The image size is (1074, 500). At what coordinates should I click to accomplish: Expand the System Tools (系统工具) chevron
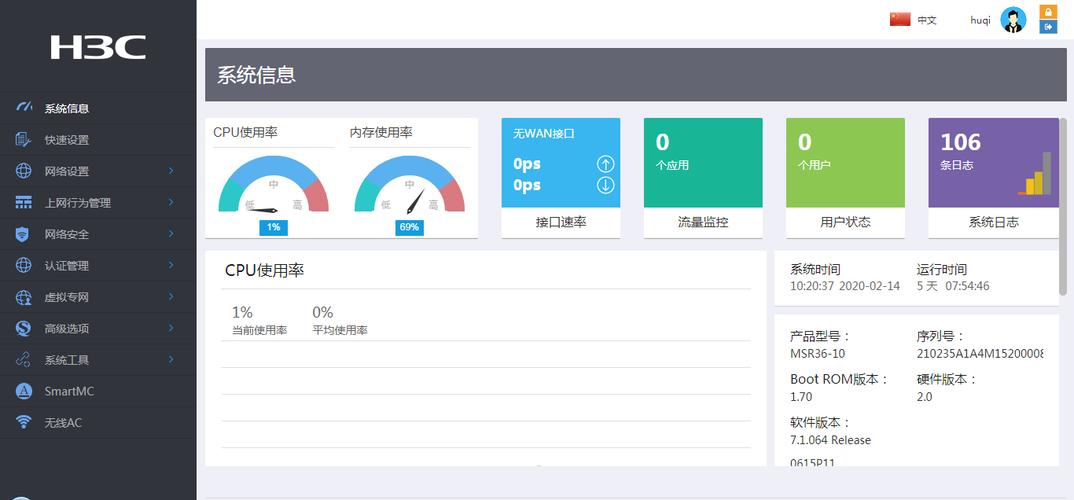171,359
